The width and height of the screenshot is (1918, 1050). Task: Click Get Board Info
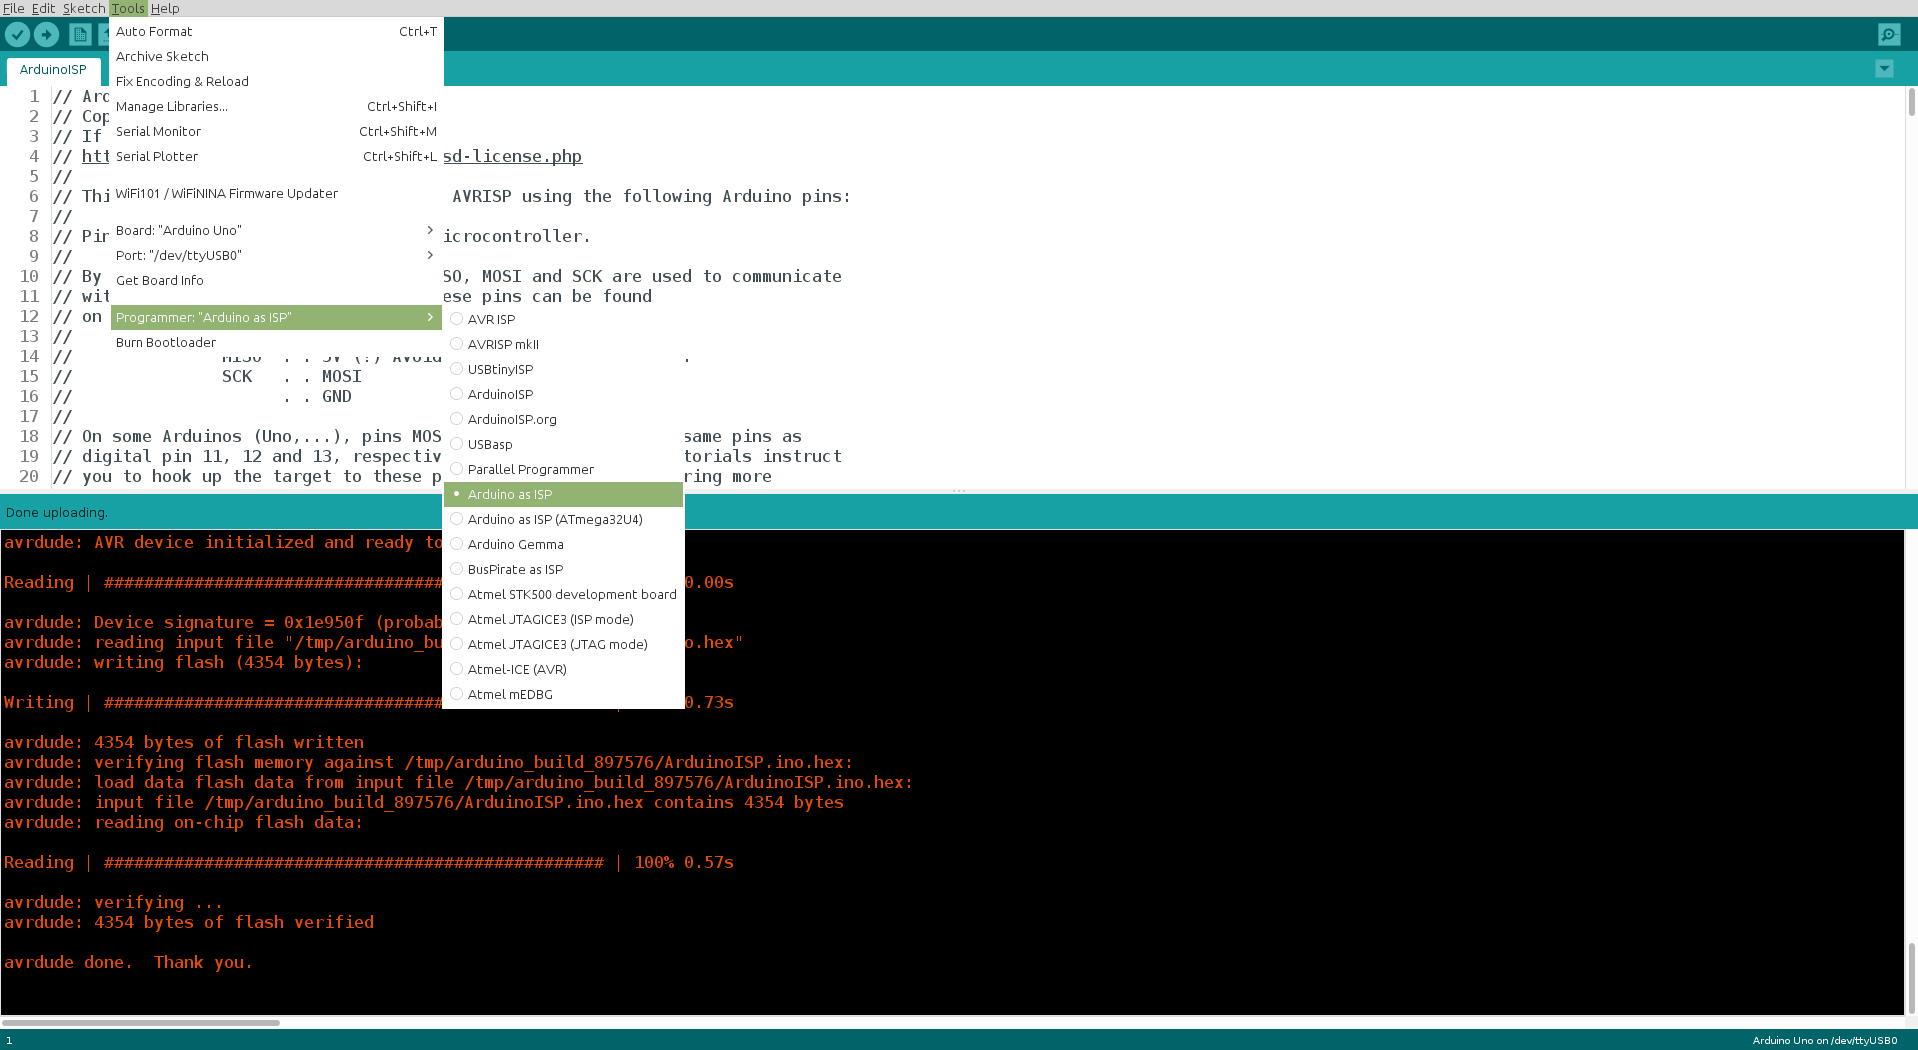click(x=276, y=280)
